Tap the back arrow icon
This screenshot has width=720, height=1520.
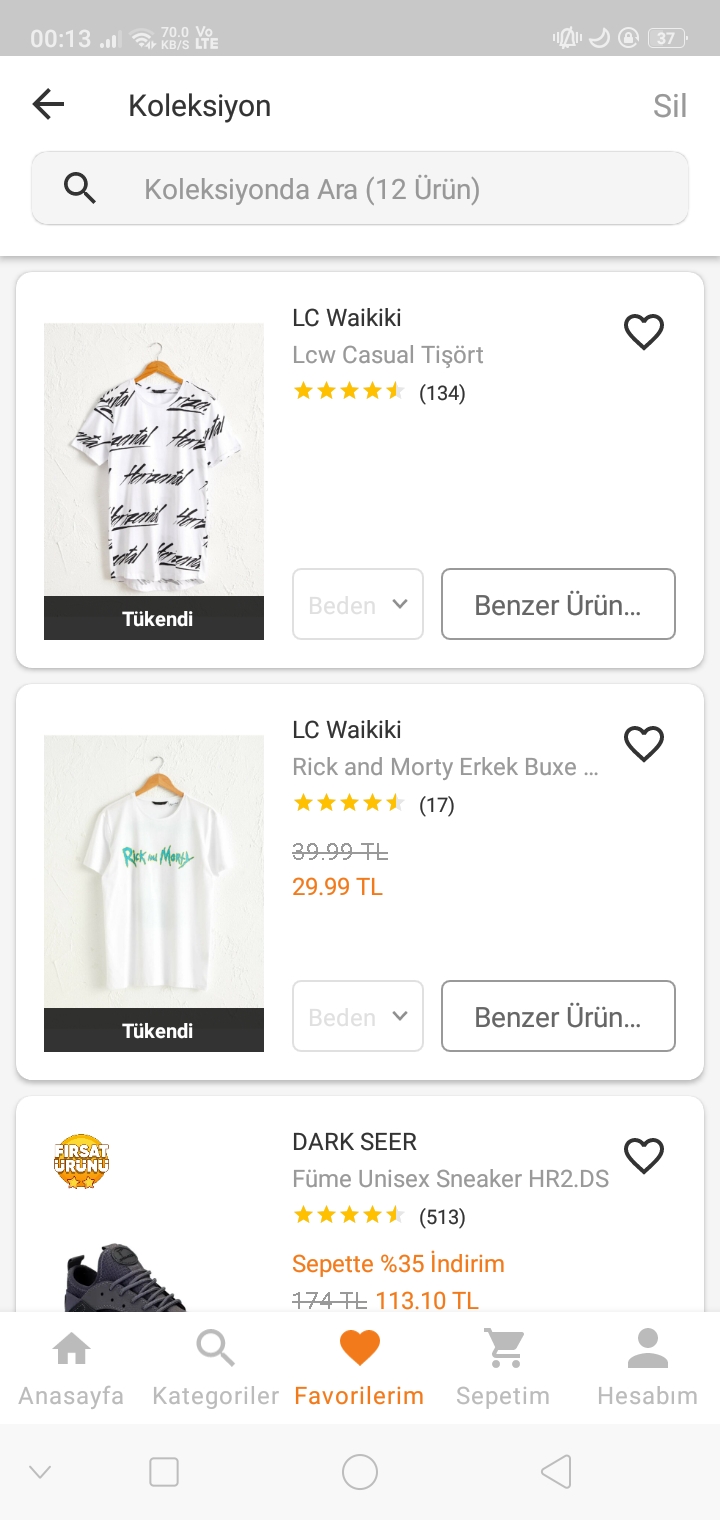[48, 104]
